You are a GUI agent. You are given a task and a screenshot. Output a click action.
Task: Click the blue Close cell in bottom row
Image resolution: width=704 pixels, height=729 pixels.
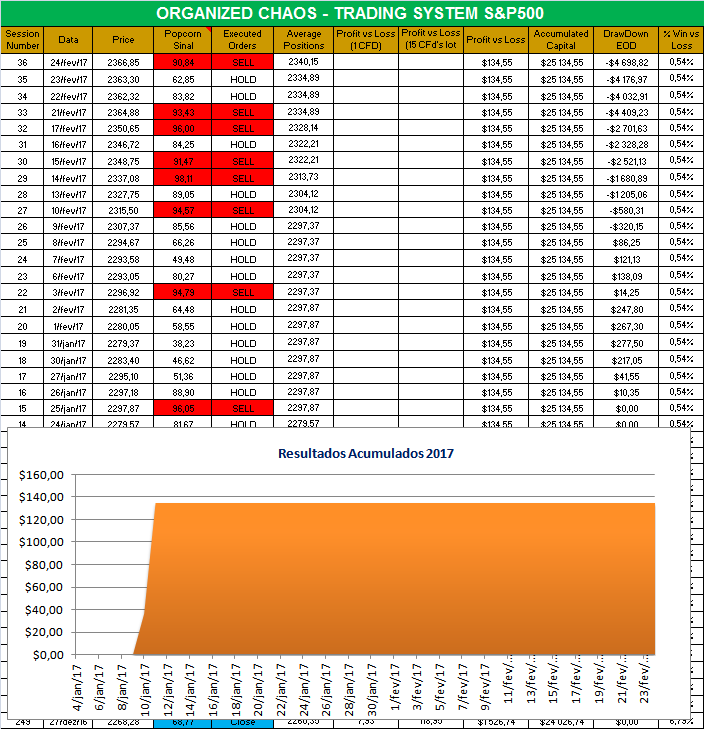tap(242, 723)
